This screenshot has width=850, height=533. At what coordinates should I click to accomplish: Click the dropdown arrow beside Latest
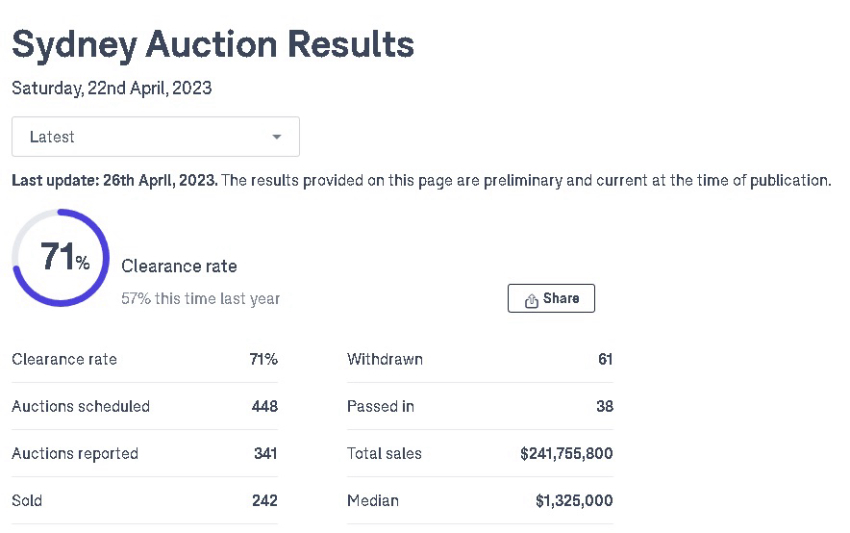point(276,137)
